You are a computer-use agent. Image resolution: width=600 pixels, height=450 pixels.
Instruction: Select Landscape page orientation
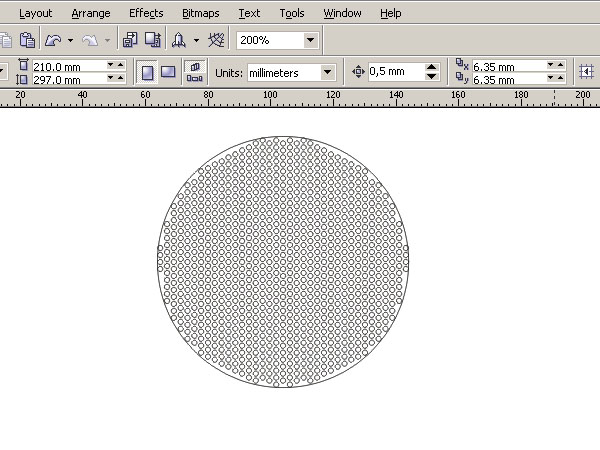click(x=168, y=72)
